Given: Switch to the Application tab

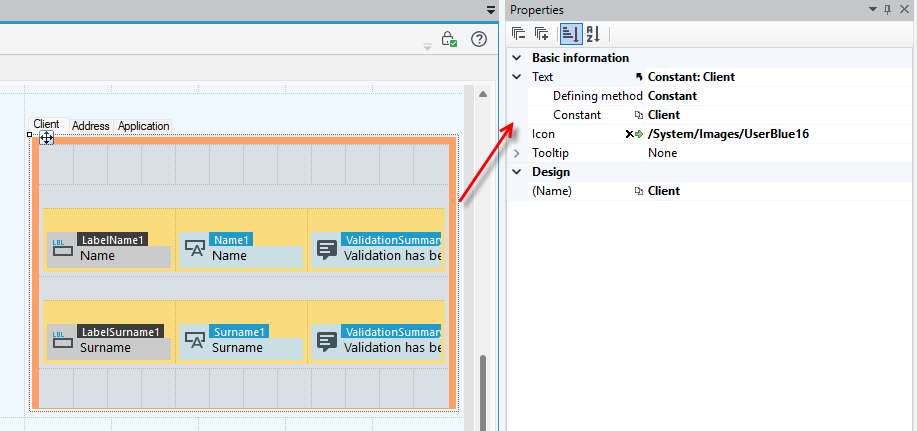Looking at the screenshot, I should click(143, 126).
